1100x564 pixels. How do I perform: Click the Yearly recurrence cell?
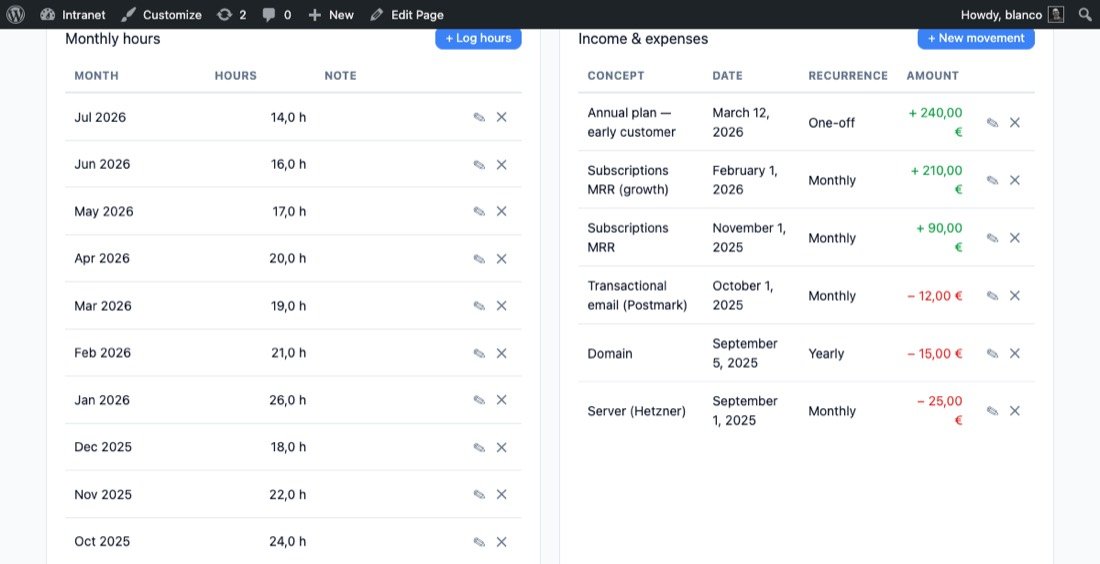(x=826, y=354)
